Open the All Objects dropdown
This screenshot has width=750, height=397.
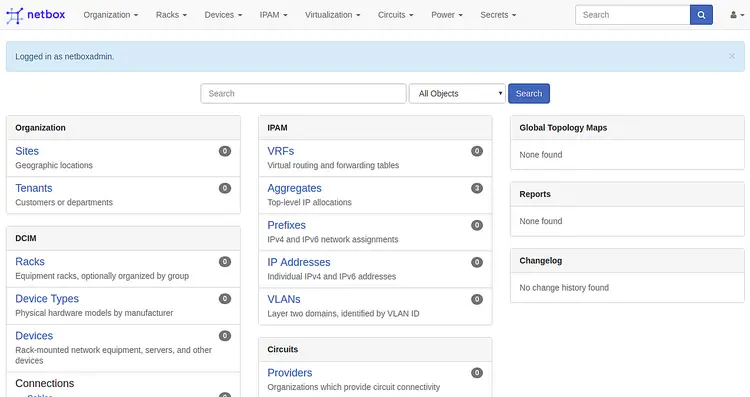pyautogui.click(x=458, y=93)
